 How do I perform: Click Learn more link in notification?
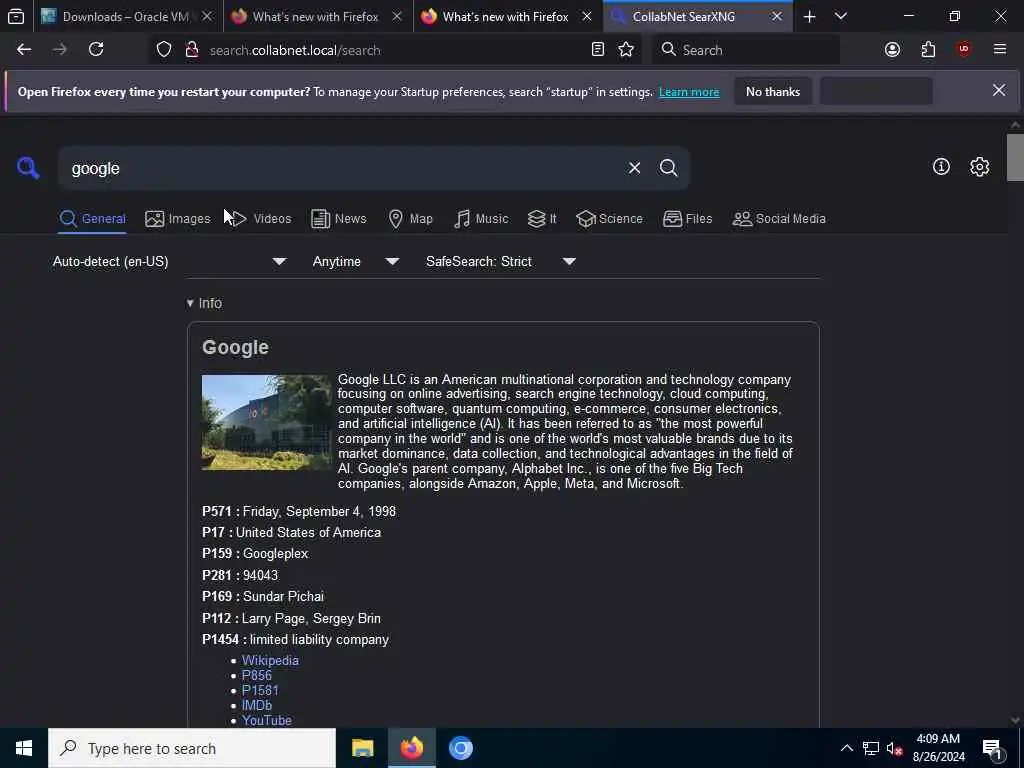coord(688,92)
